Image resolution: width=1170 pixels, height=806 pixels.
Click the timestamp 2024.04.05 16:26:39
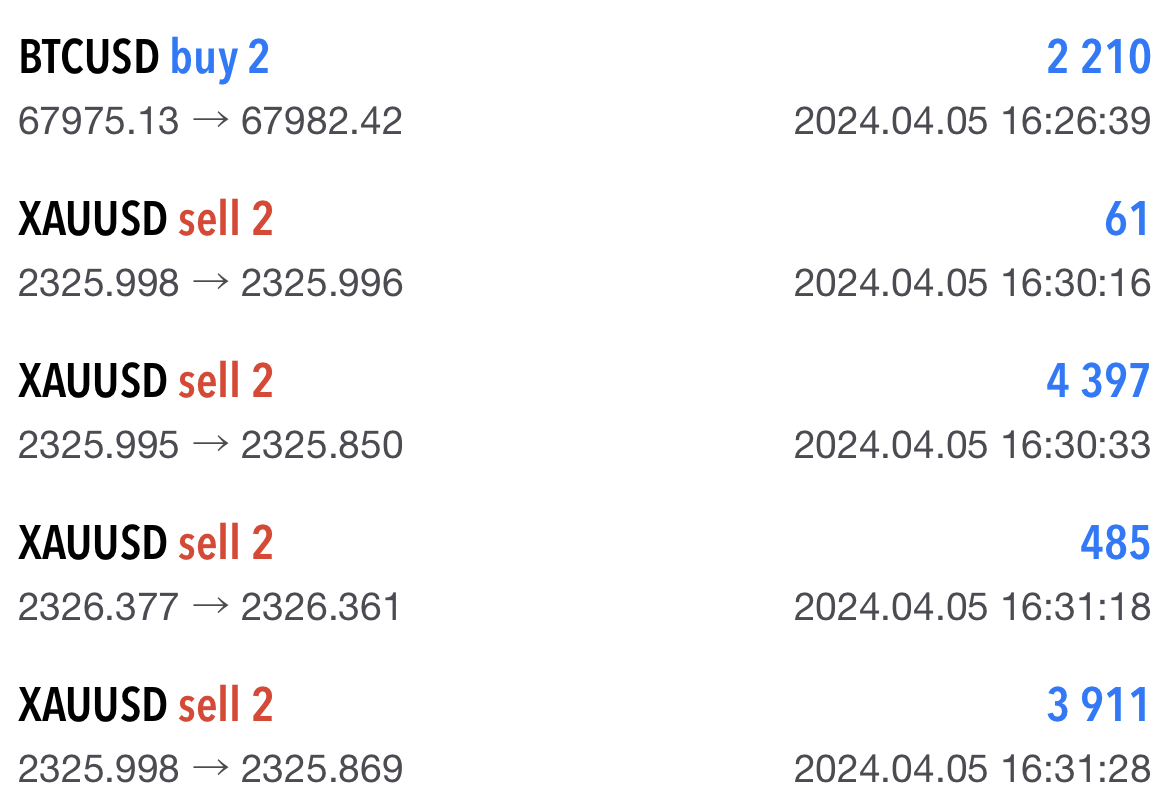point(972,122)
